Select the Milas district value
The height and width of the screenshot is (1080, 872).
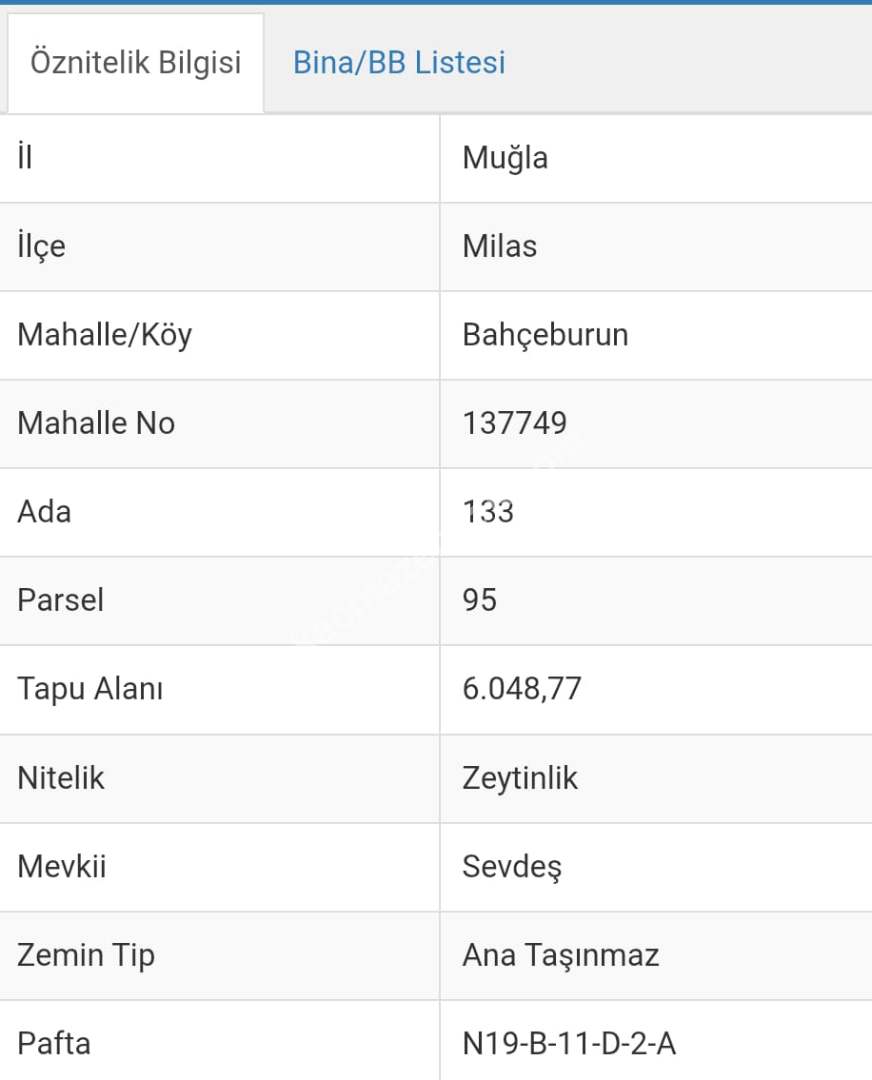click(x=499, y=246)
